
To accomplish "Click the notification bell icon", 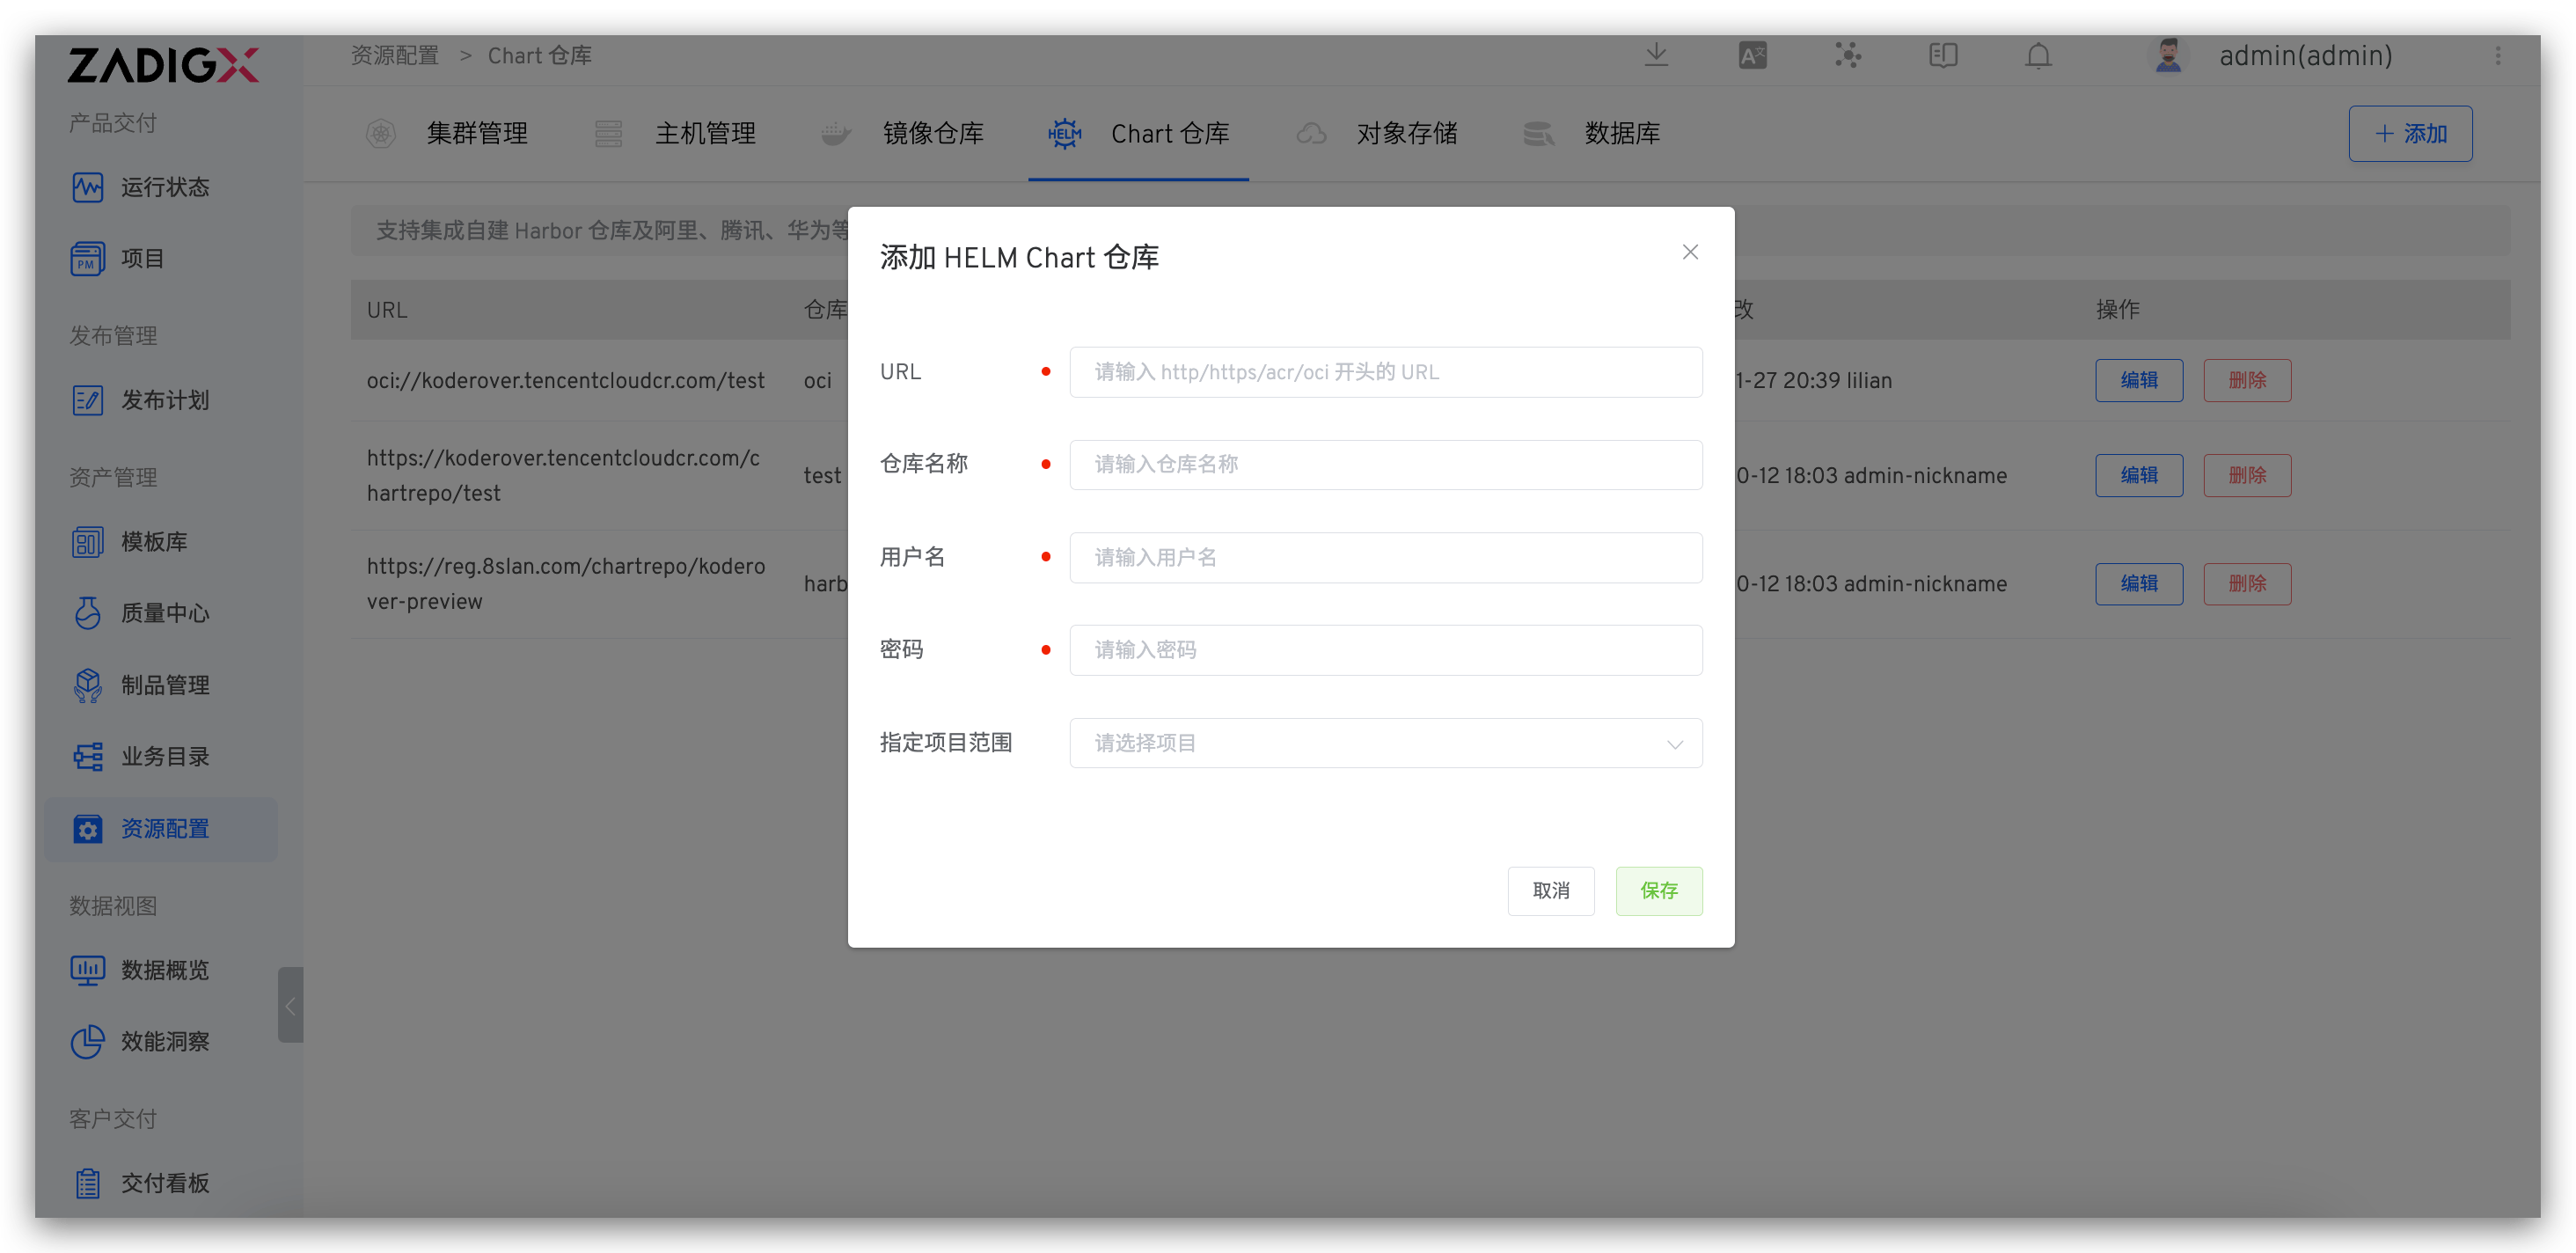I will coord(2038,55).
